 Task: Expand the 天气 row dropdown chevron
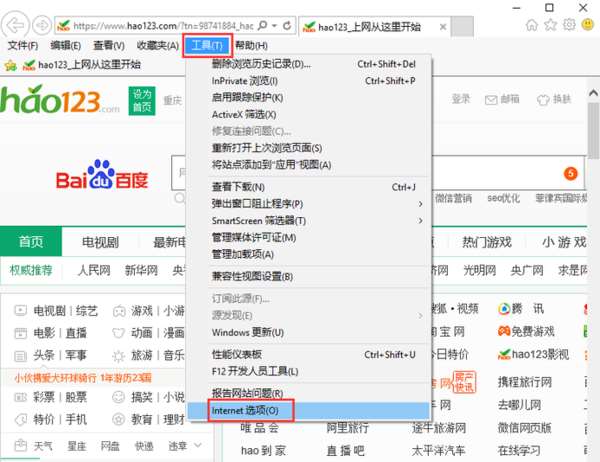pyautogui.click(x=197, y=445)
